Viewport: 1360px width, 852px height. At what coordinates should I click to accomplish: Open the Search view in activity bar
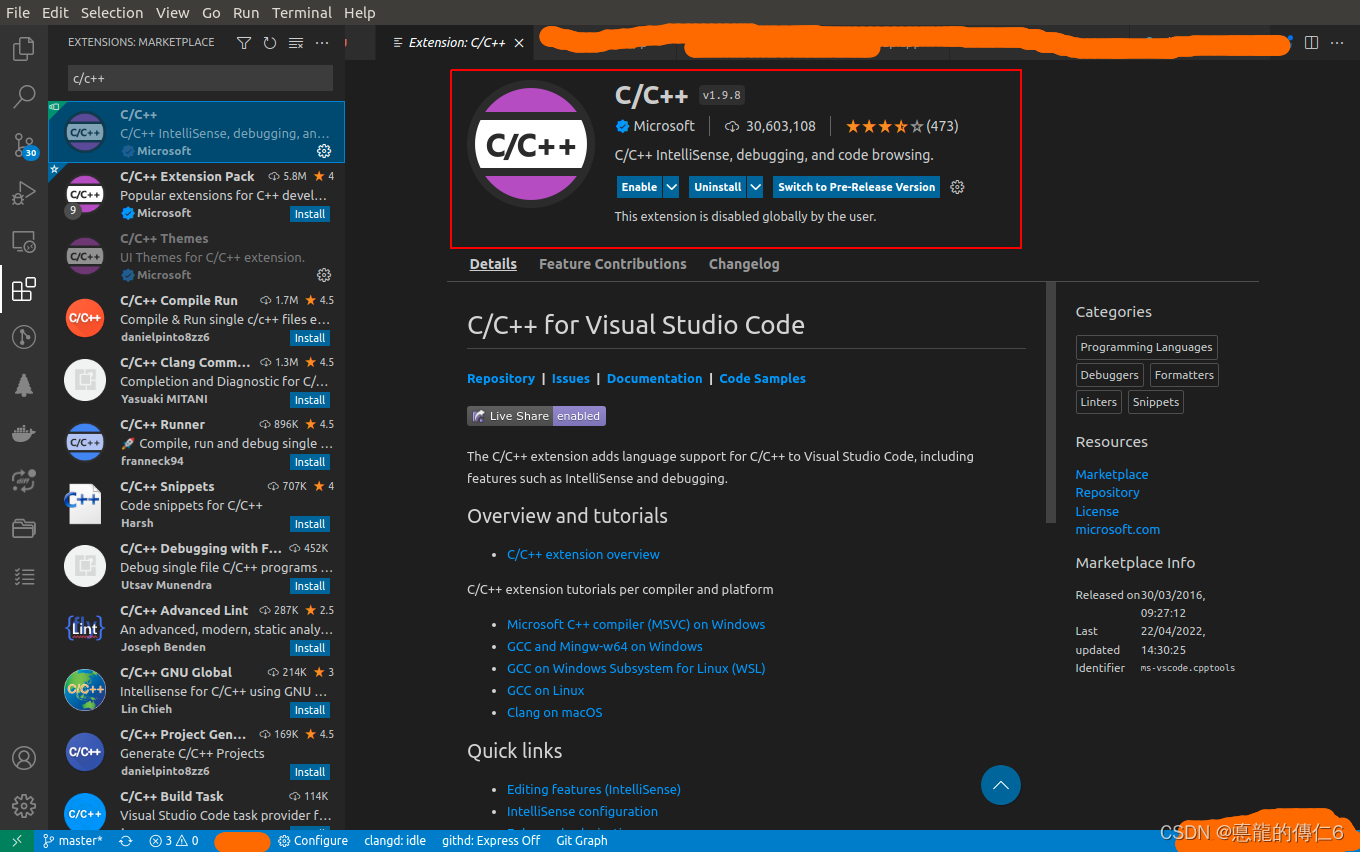coord(24,97)
